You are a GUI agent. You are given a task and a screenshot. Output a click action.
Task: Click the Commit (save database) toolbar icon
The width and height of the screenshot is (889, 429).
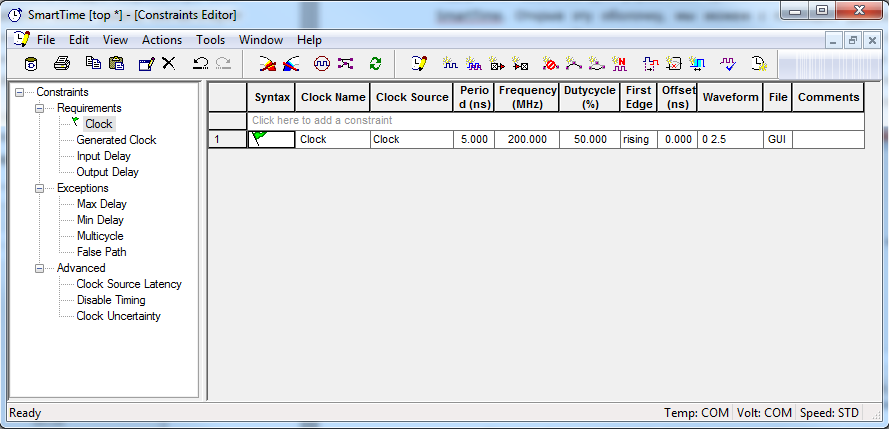tap(32, 63)
